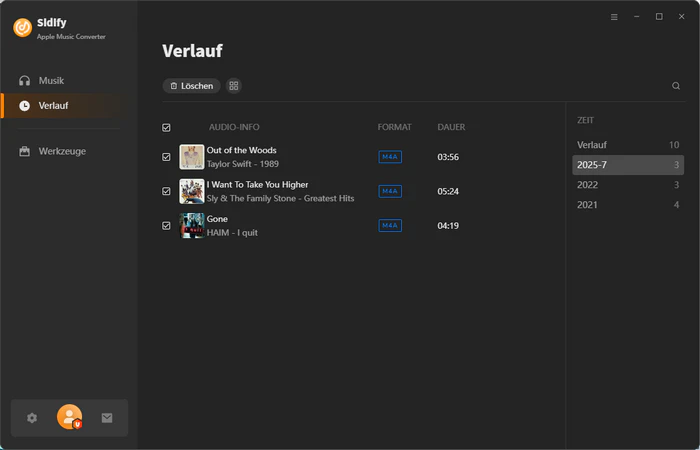Select HAIM - I quit text
The height and width of the screenshot is (450, 700).
pos(232,233)
